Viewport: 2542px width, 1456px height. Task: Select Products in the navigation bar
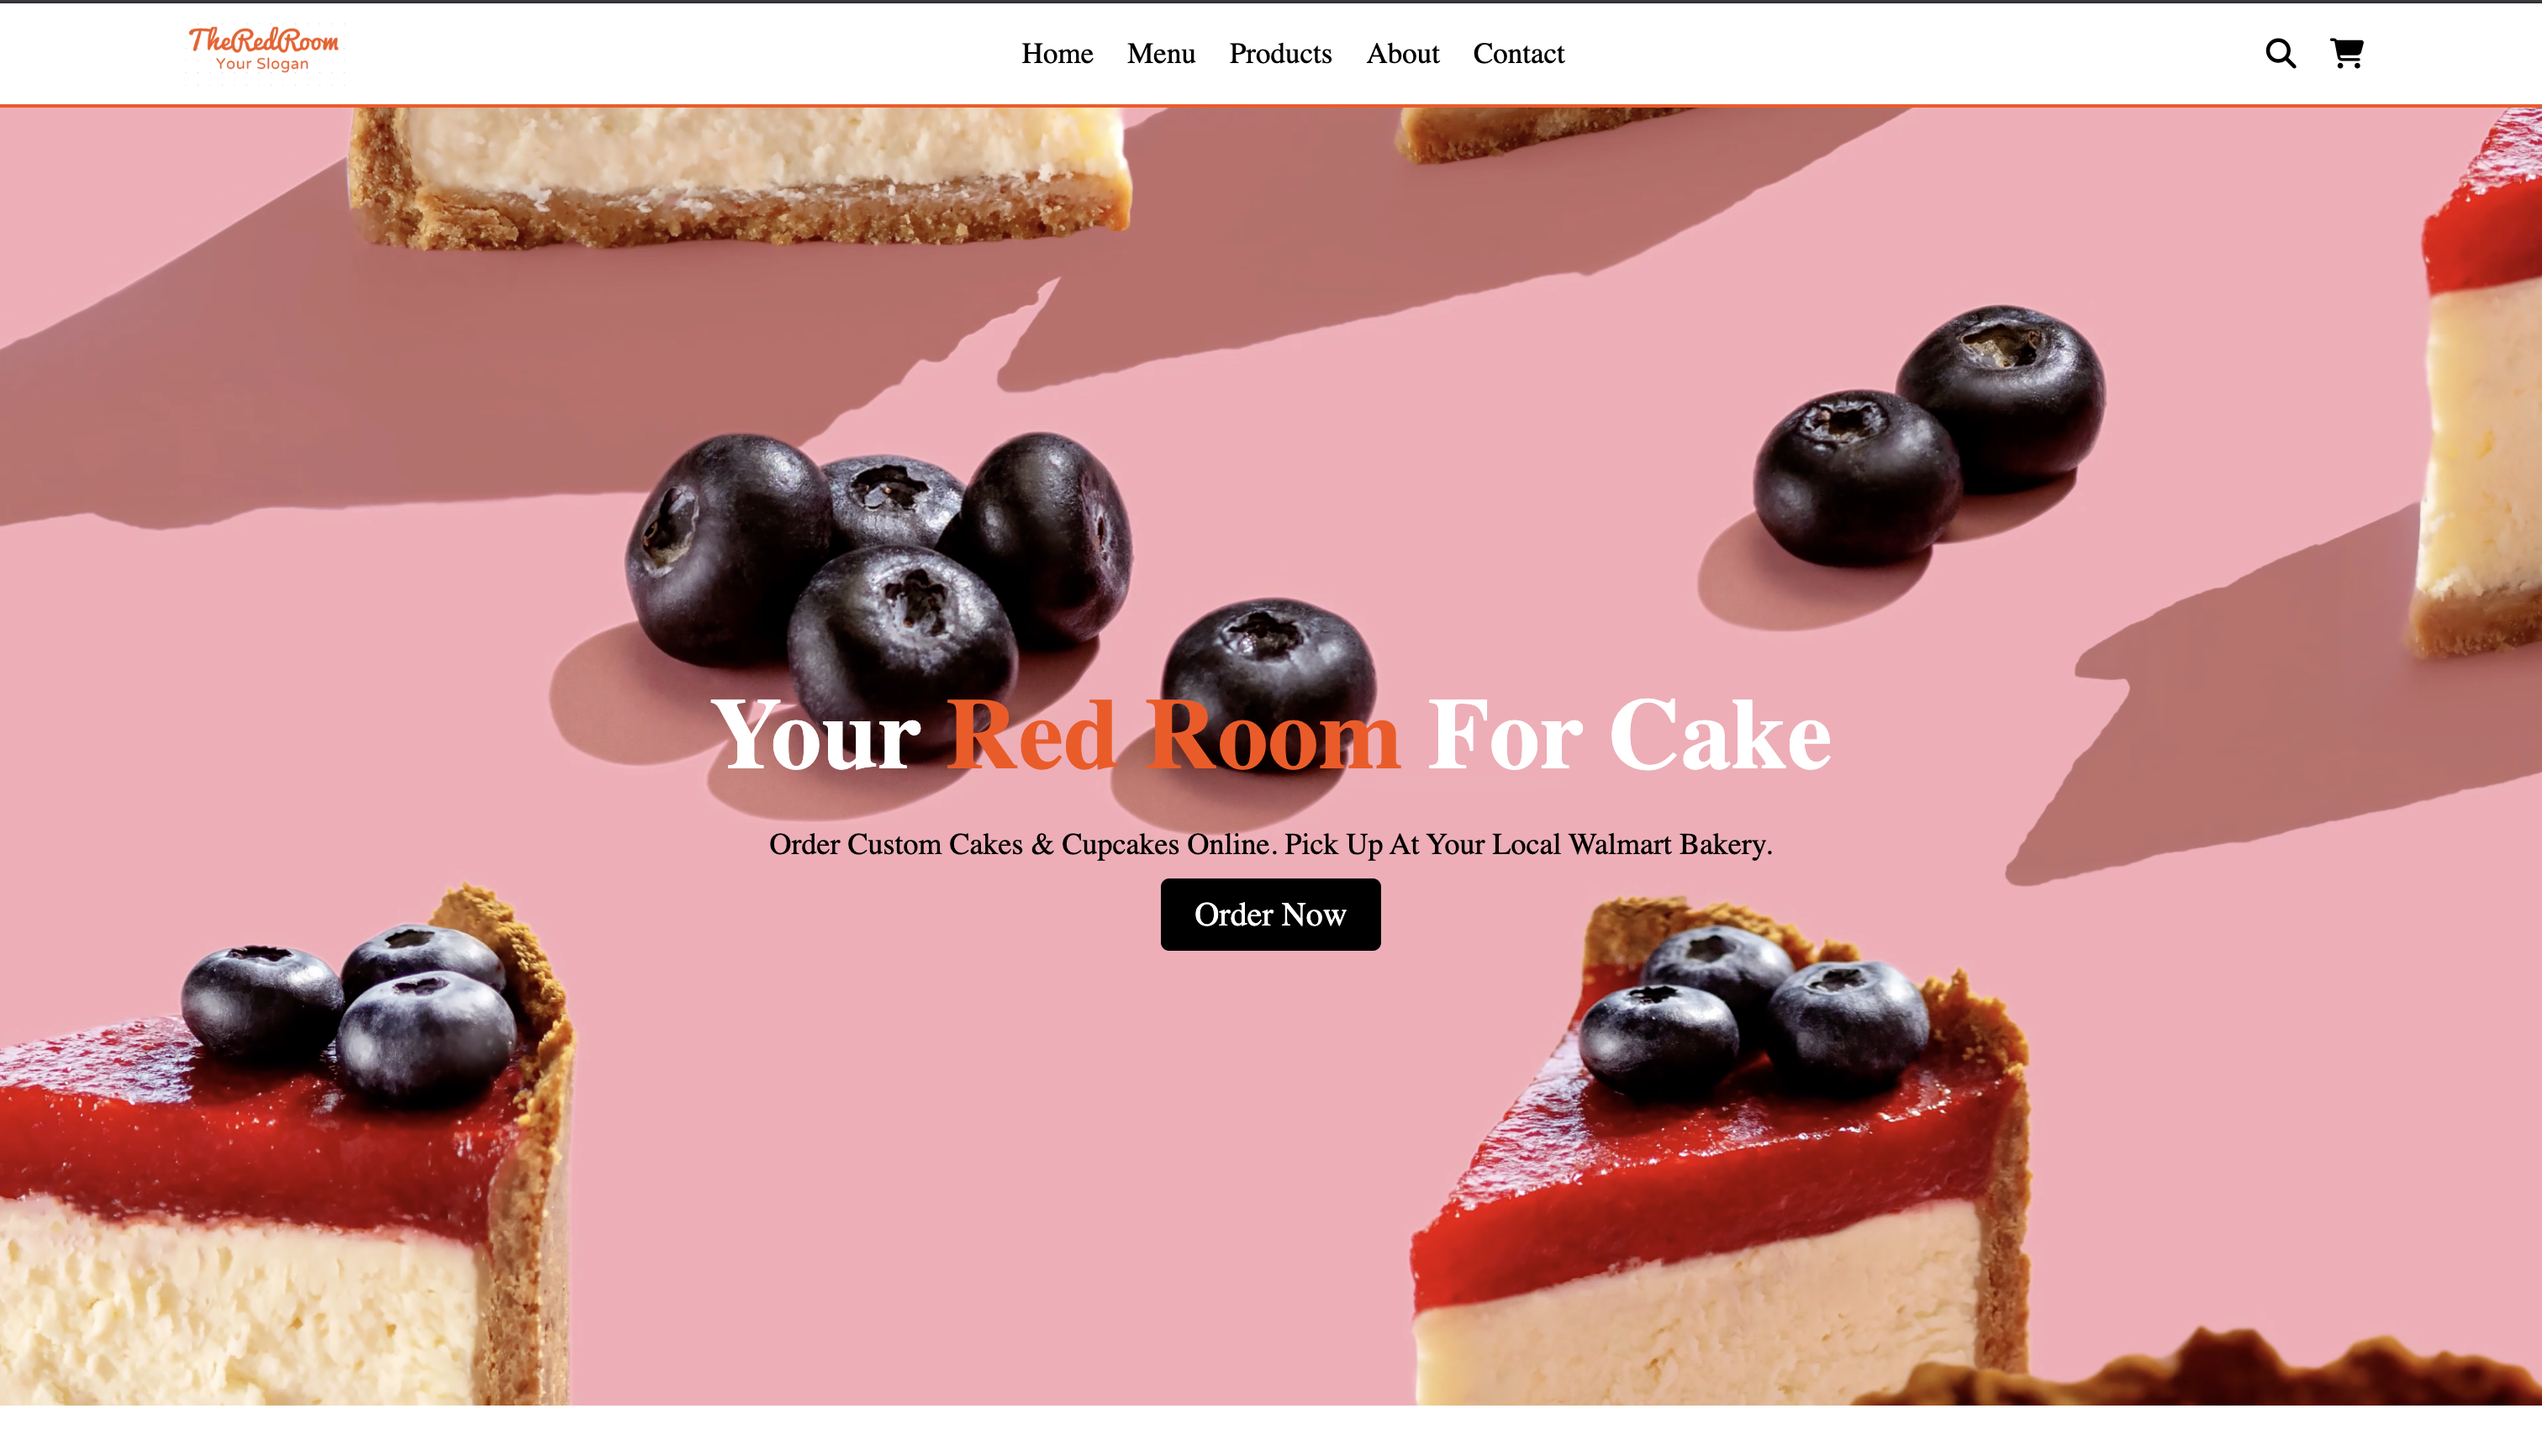pyautogui.click(x=1280, y=53)
